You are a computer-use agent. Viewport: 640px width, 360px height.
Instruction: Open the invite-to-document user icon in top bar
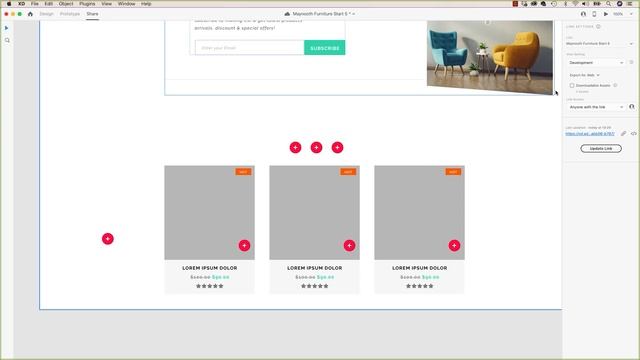coord(583,14)
